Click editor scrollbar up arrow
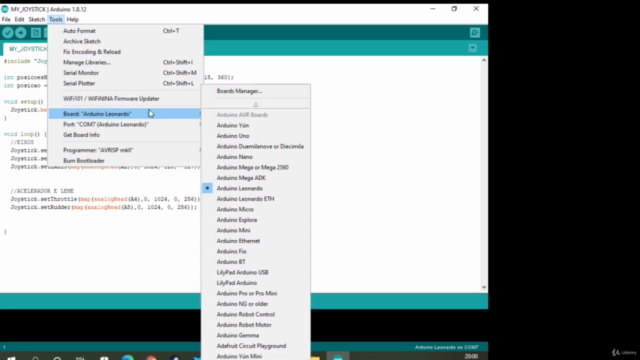The width and height of the screenshot is (640, 360). pos(484,60)
